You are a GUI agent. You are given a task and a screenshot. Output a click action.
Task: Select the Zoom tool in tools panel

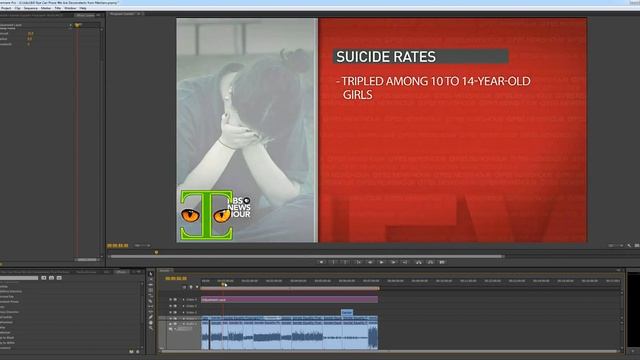pos(151,328)
